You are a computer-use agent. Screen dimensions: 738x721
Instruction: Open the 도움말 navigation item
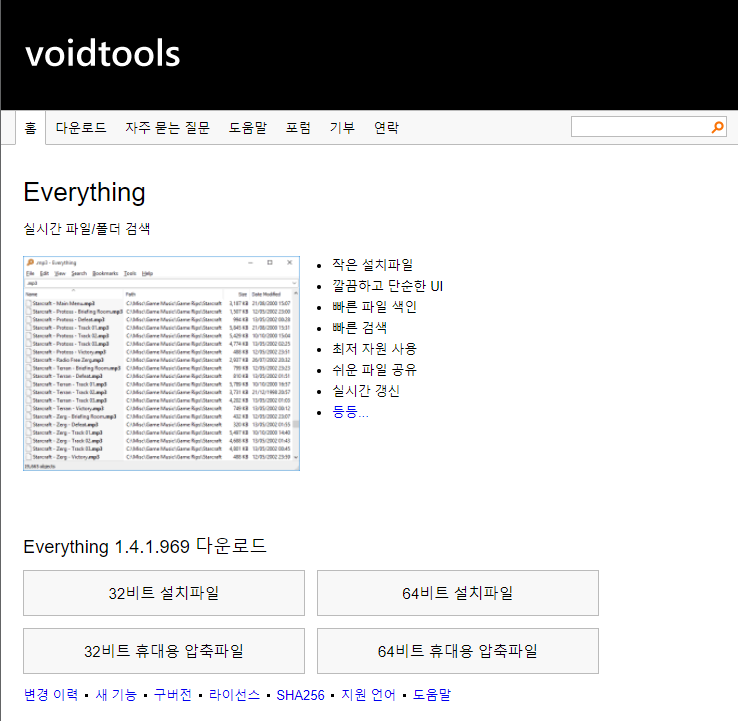[248, 128]
